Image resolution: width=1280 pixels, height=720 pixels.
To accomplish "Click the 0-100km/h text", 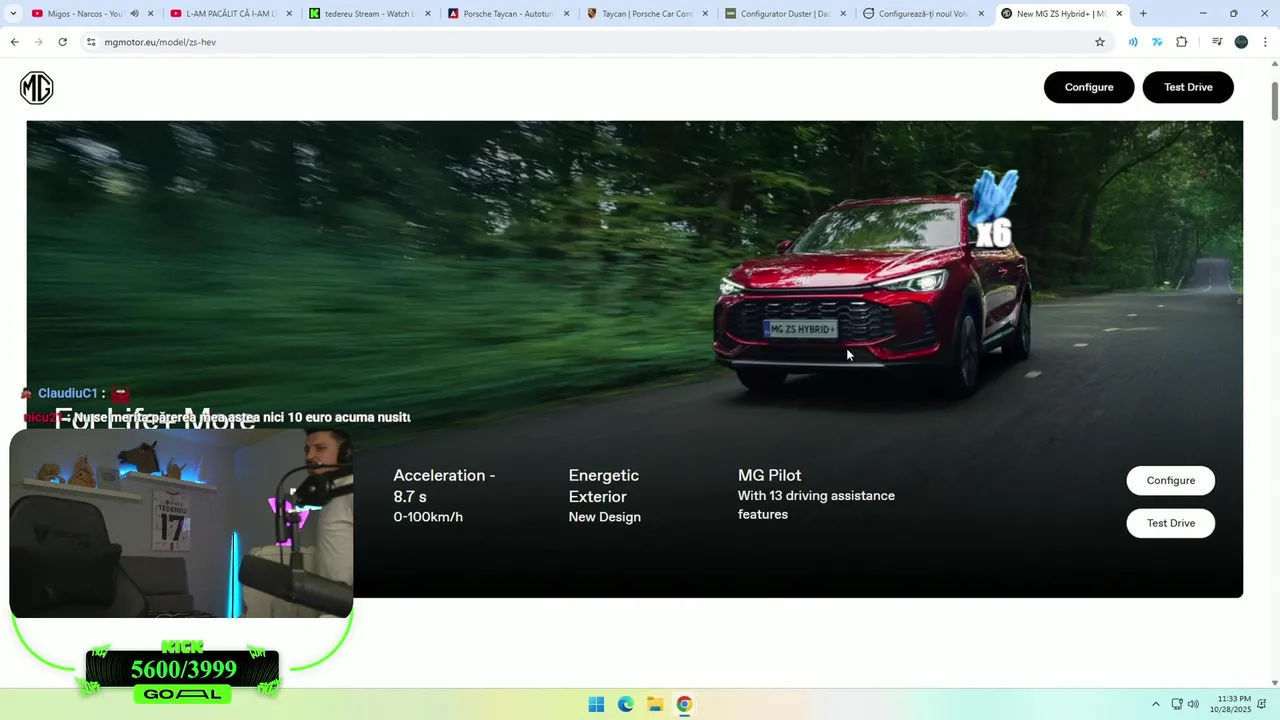I will point(428,517).
